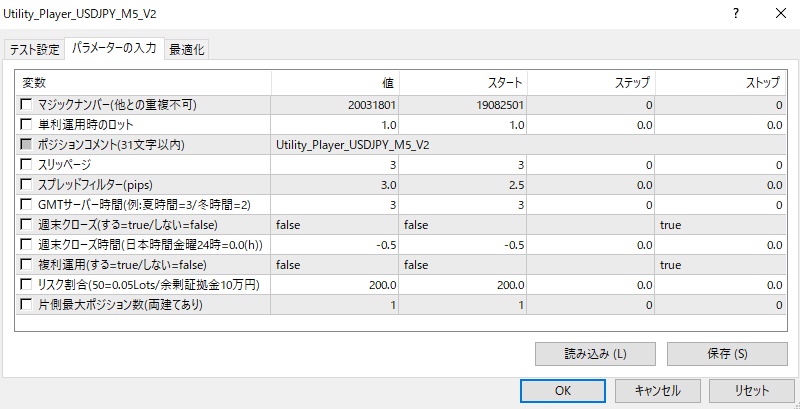
Task: Open the 最適化 tab
Action: pos(187,49)
